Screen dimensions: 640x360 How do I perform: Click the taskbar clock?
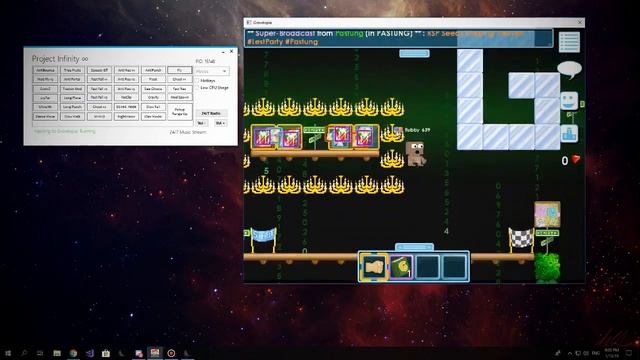coord(611,353)
